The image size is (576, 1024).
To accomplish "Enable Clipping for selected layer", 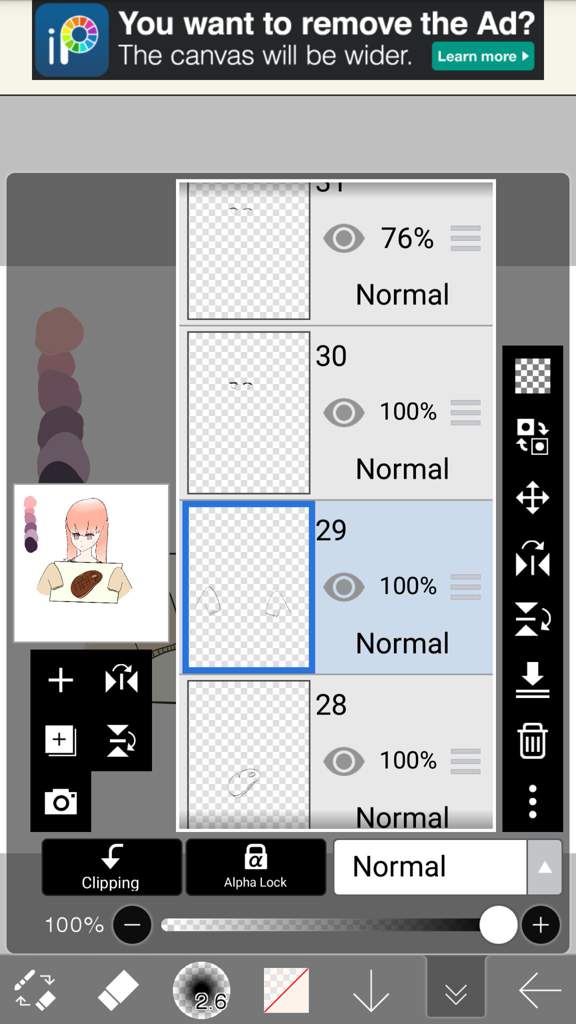I will point(111,867).
